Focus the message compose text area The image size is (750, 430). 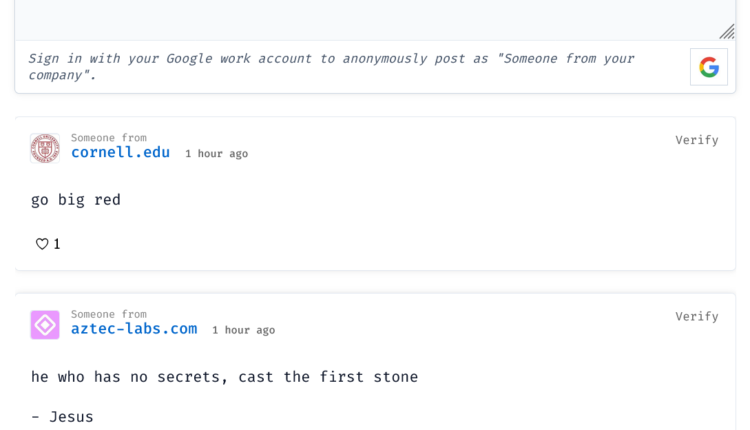coord(370,15)
